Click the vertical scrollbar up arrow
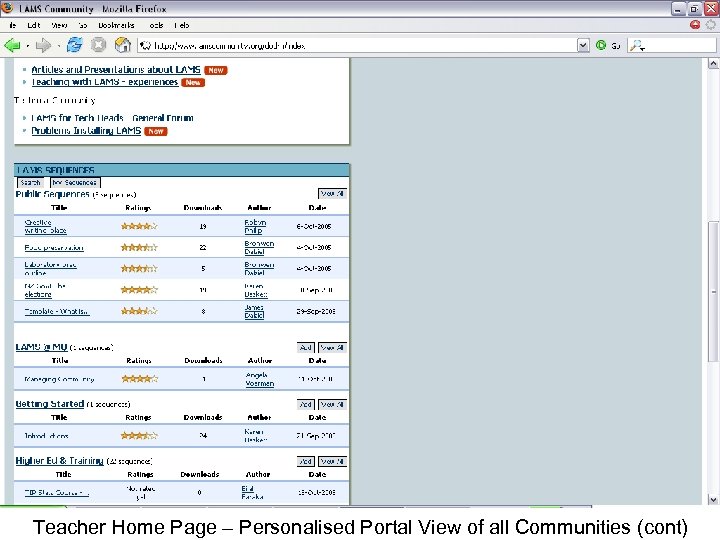Viewport: 720px width, 540px height. (x=713, y=63)
